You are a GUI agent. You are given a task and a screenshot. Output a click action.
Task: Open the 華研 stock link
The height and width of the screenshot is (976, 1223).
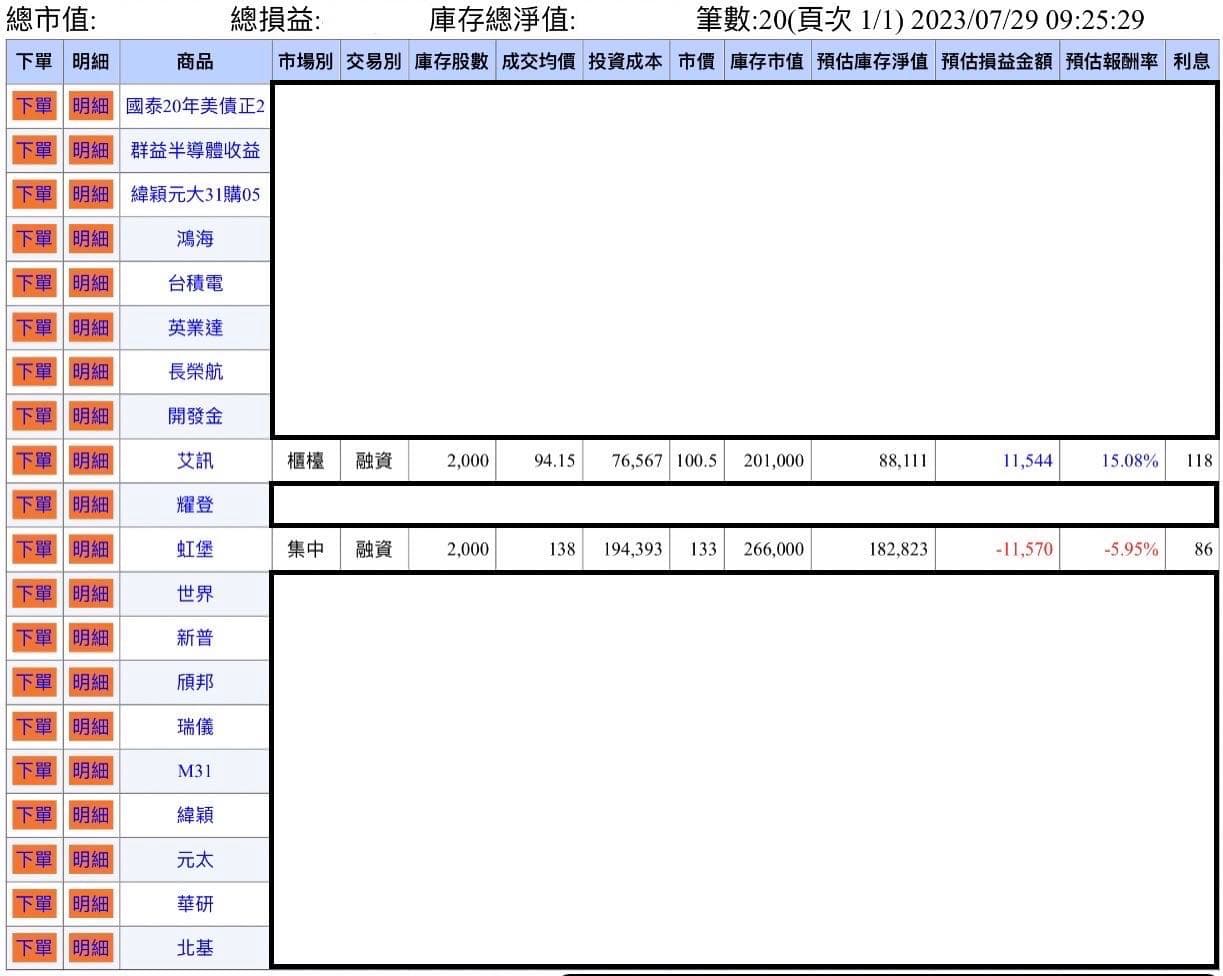pos(195,904)
